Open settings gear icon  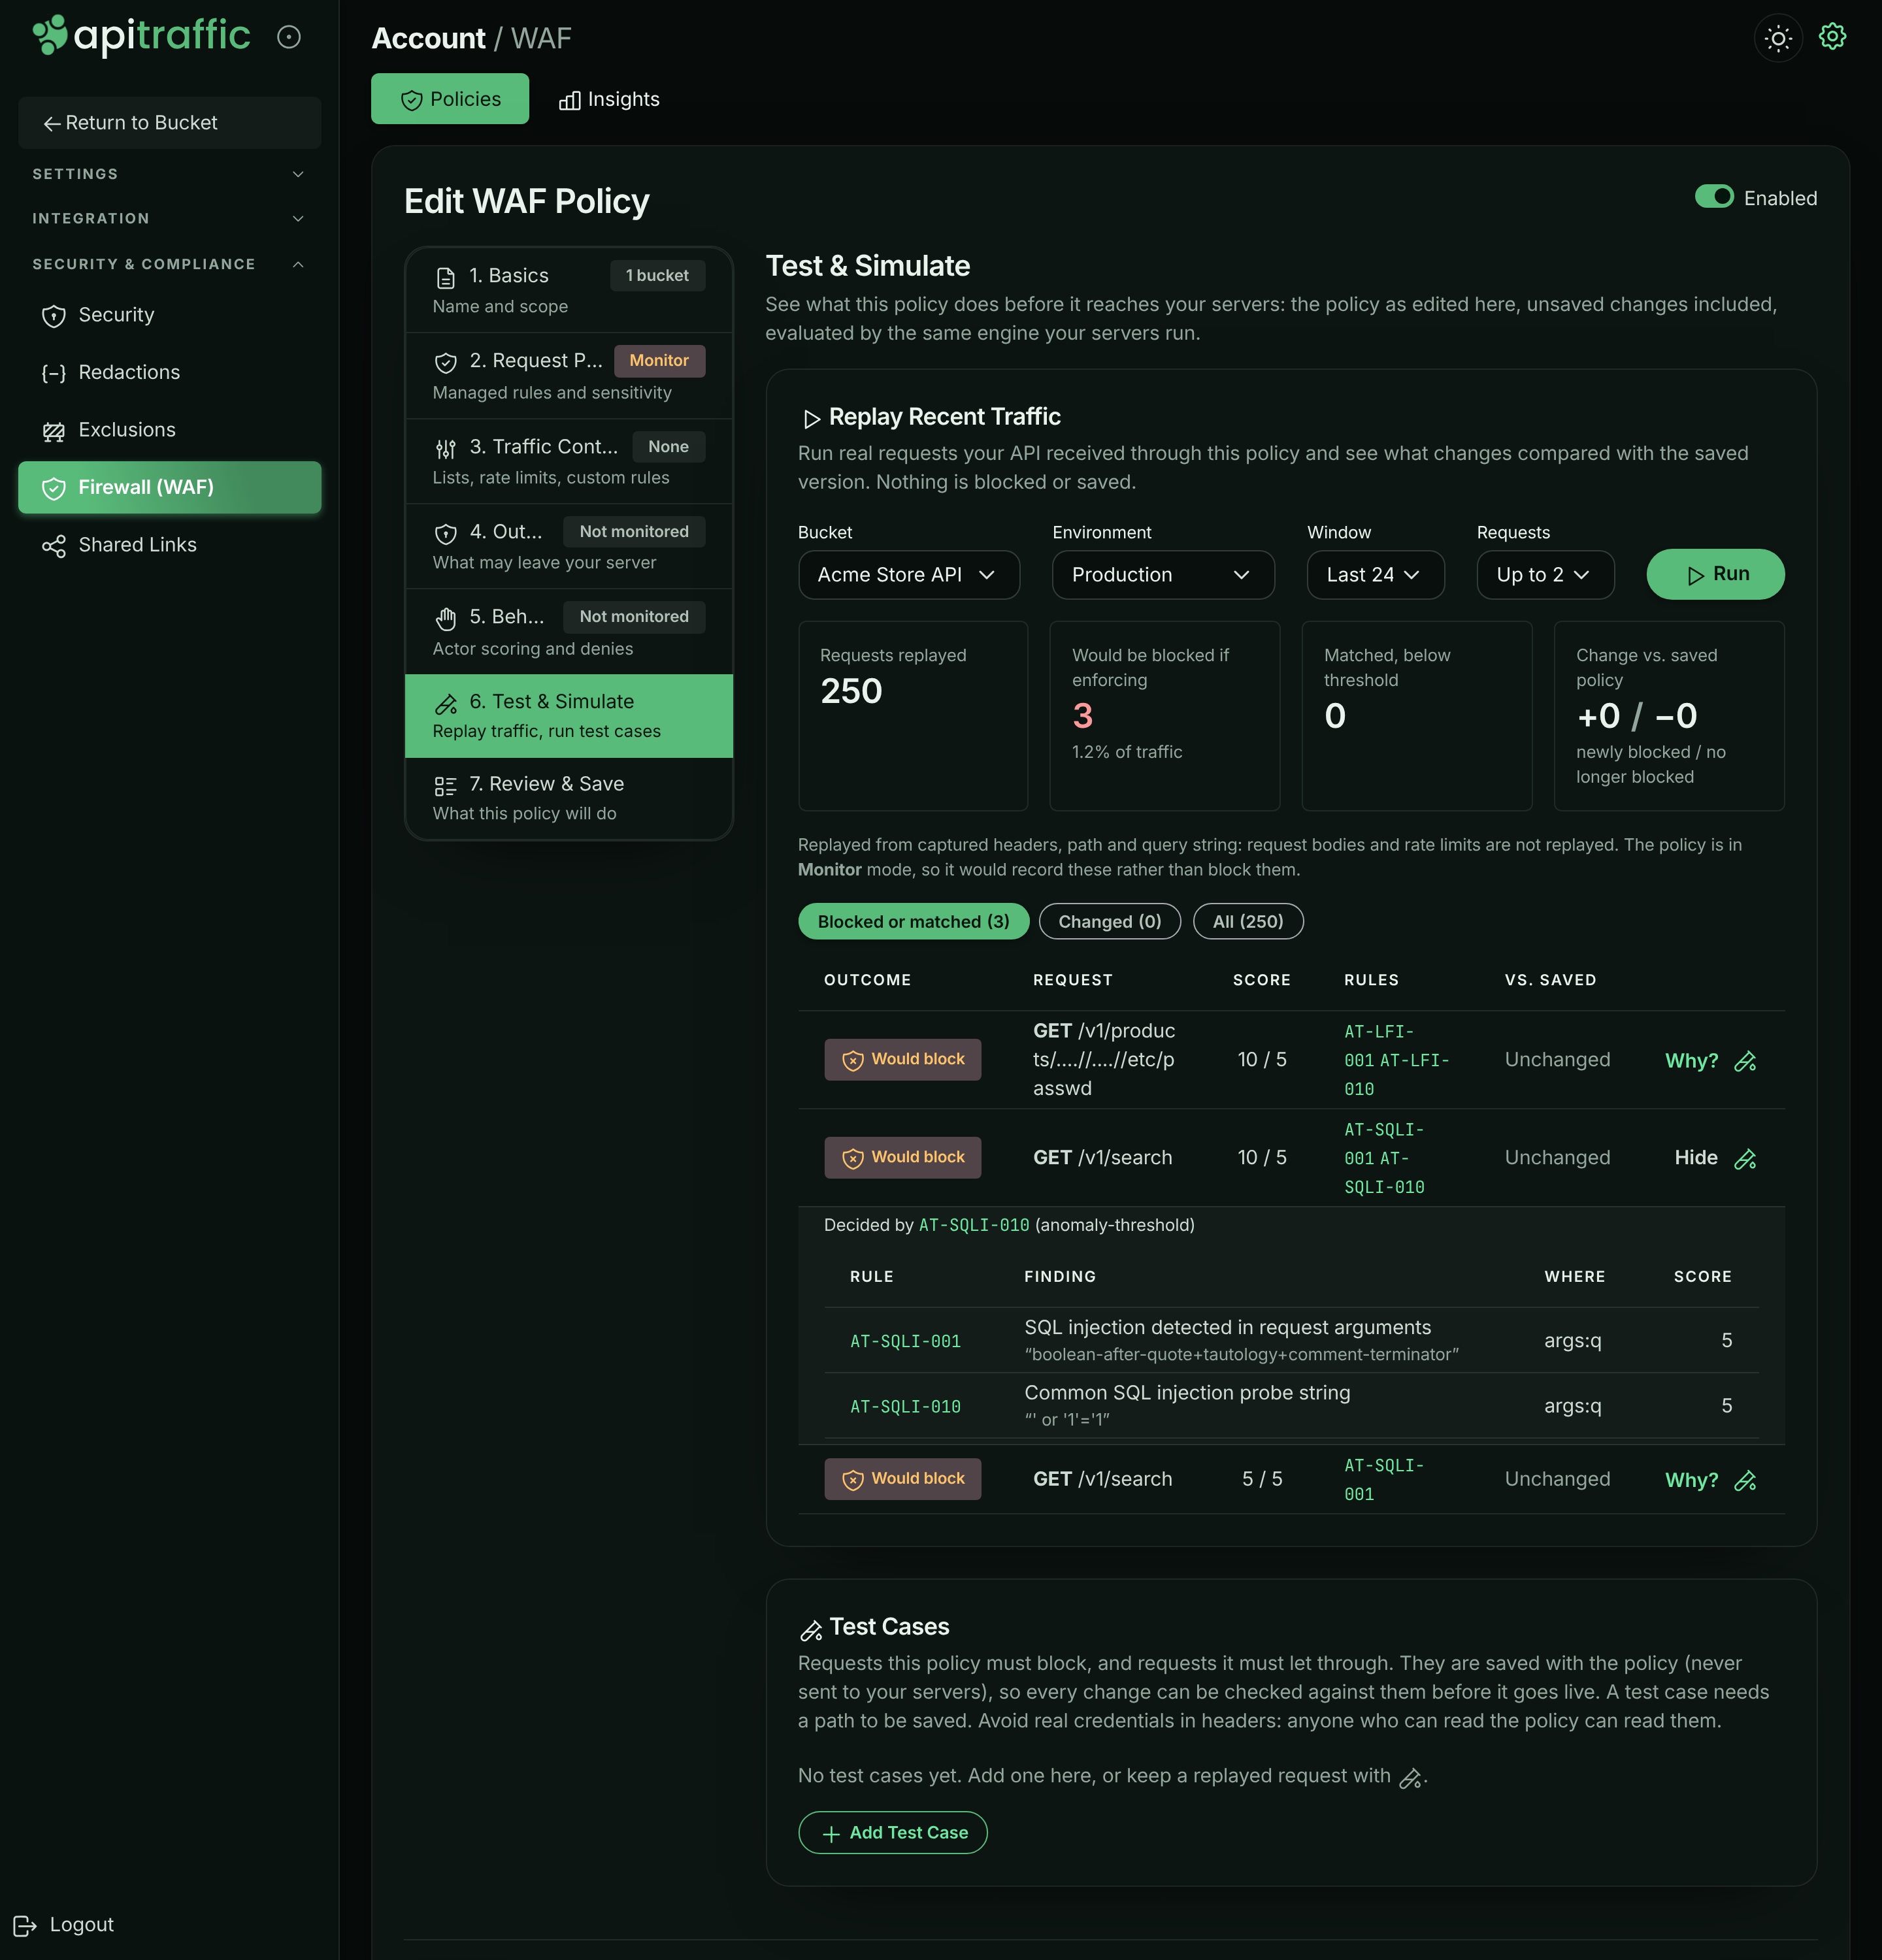point(1832,37)
